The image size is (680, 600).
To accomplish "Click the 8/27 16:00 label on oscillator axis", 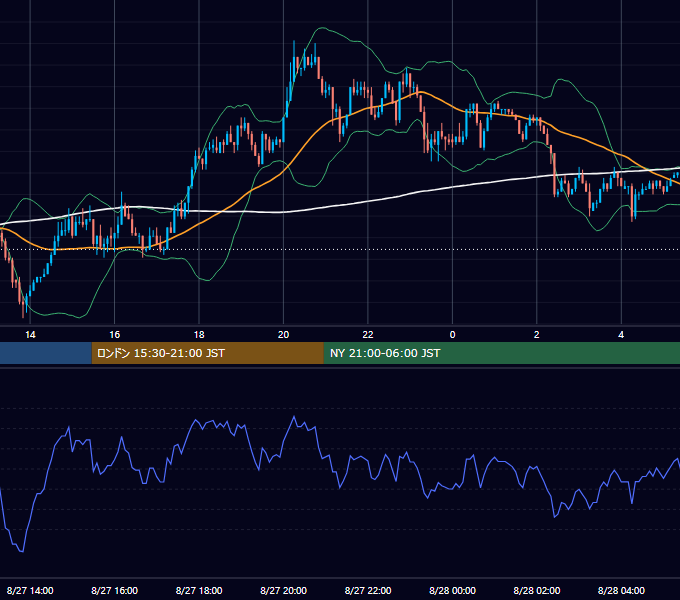I will pos(114,590).
